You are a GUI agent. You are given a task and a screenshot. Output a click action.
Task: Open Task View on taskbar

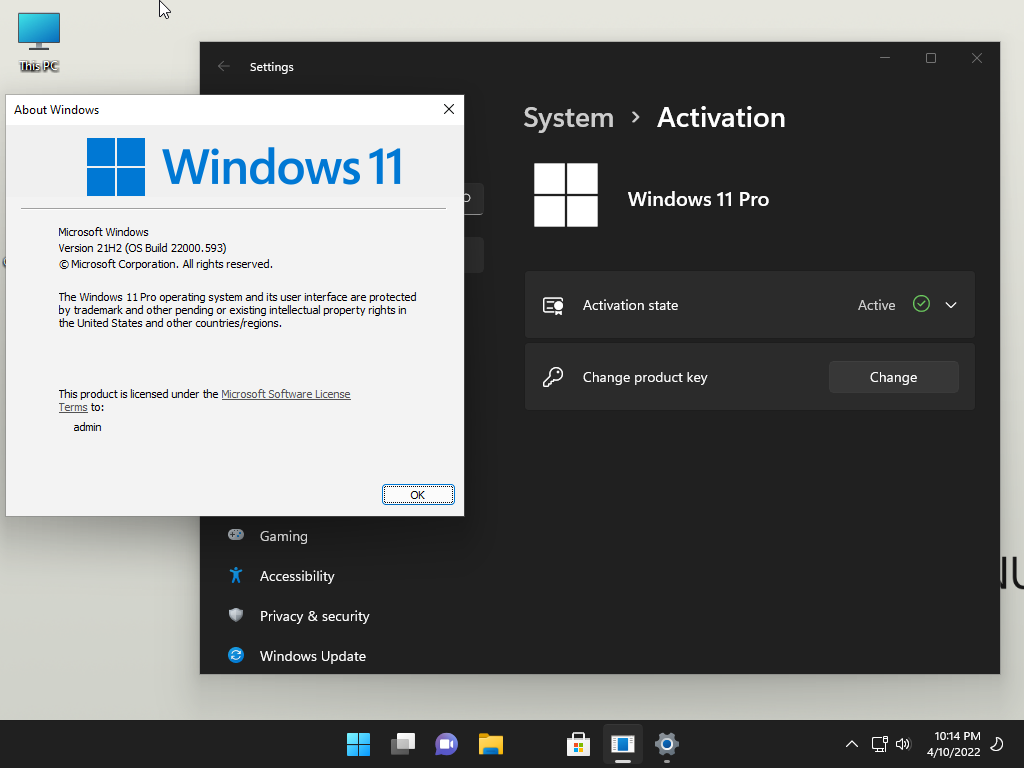click(403, 744)
